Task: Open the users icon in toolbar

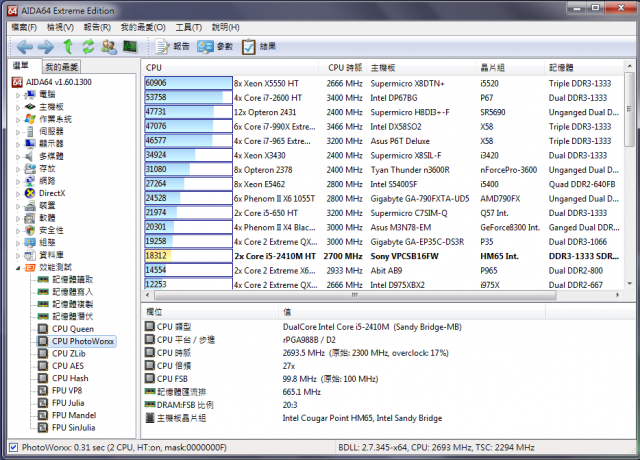Action: pyautogui.click(x=109, y=47)
